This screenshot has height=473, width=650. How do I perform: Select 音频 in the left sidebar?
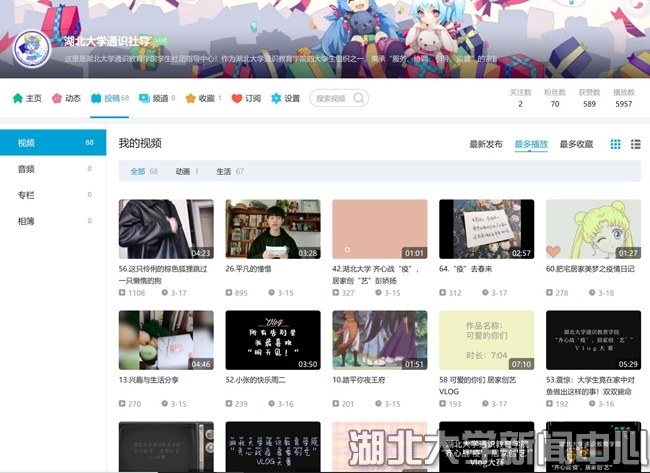27,169
